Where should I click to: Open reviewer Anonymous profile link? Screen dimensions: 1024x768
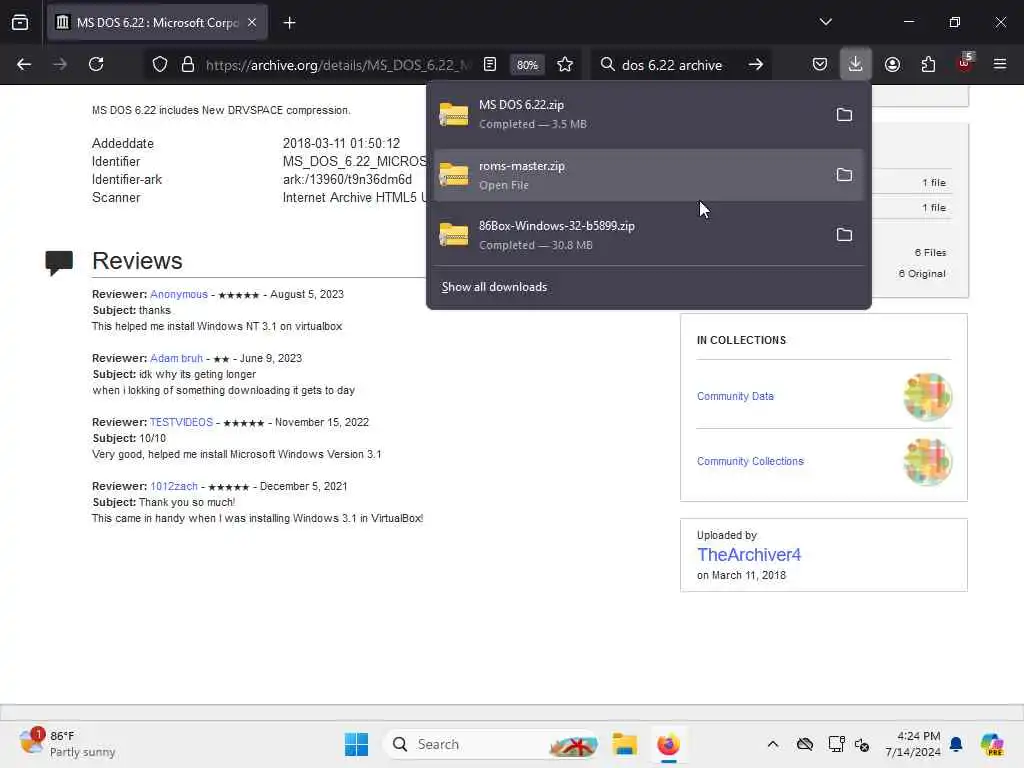pos(179,295)
